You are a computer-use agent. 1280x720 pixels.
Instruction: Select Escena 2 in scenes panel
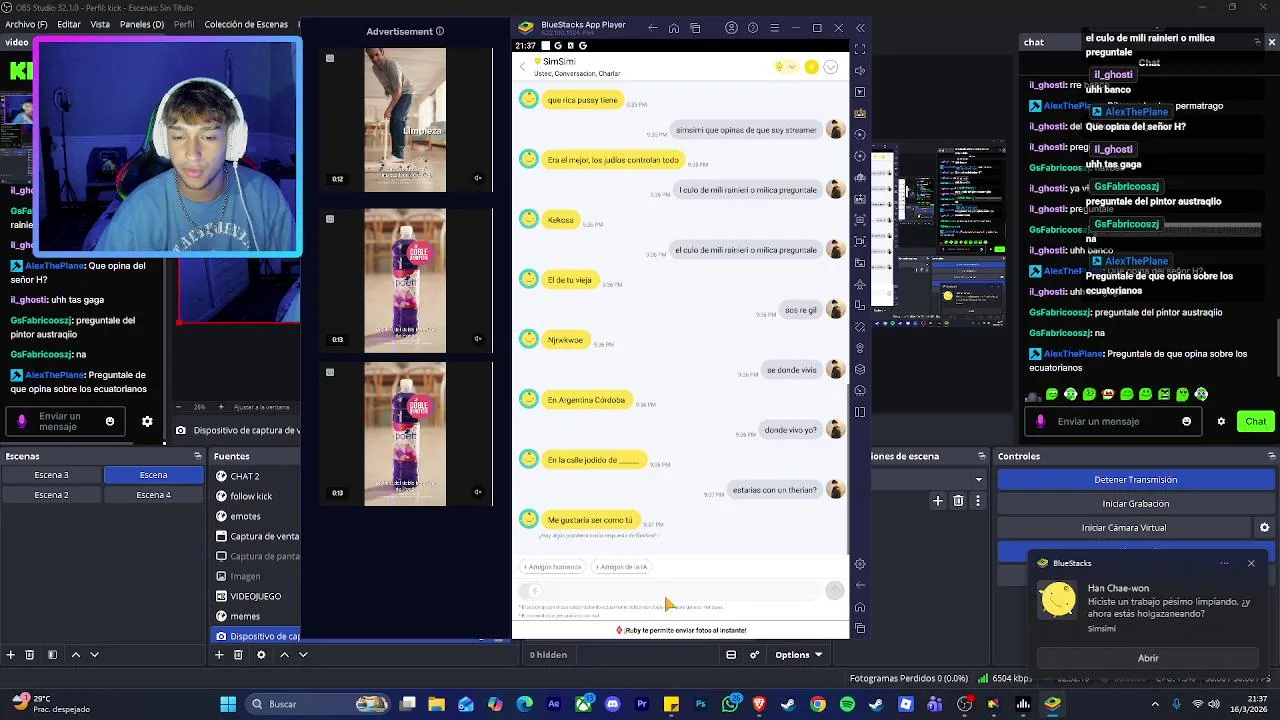click(52, 495)
